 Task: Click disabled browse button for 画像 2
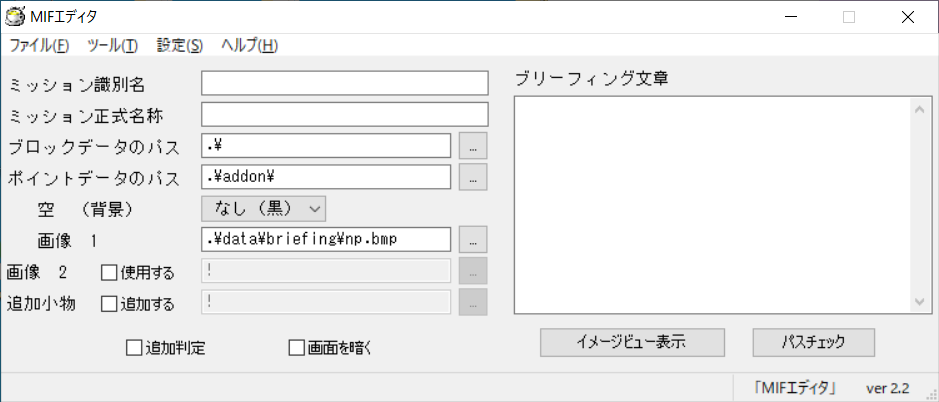coord(473,271)
